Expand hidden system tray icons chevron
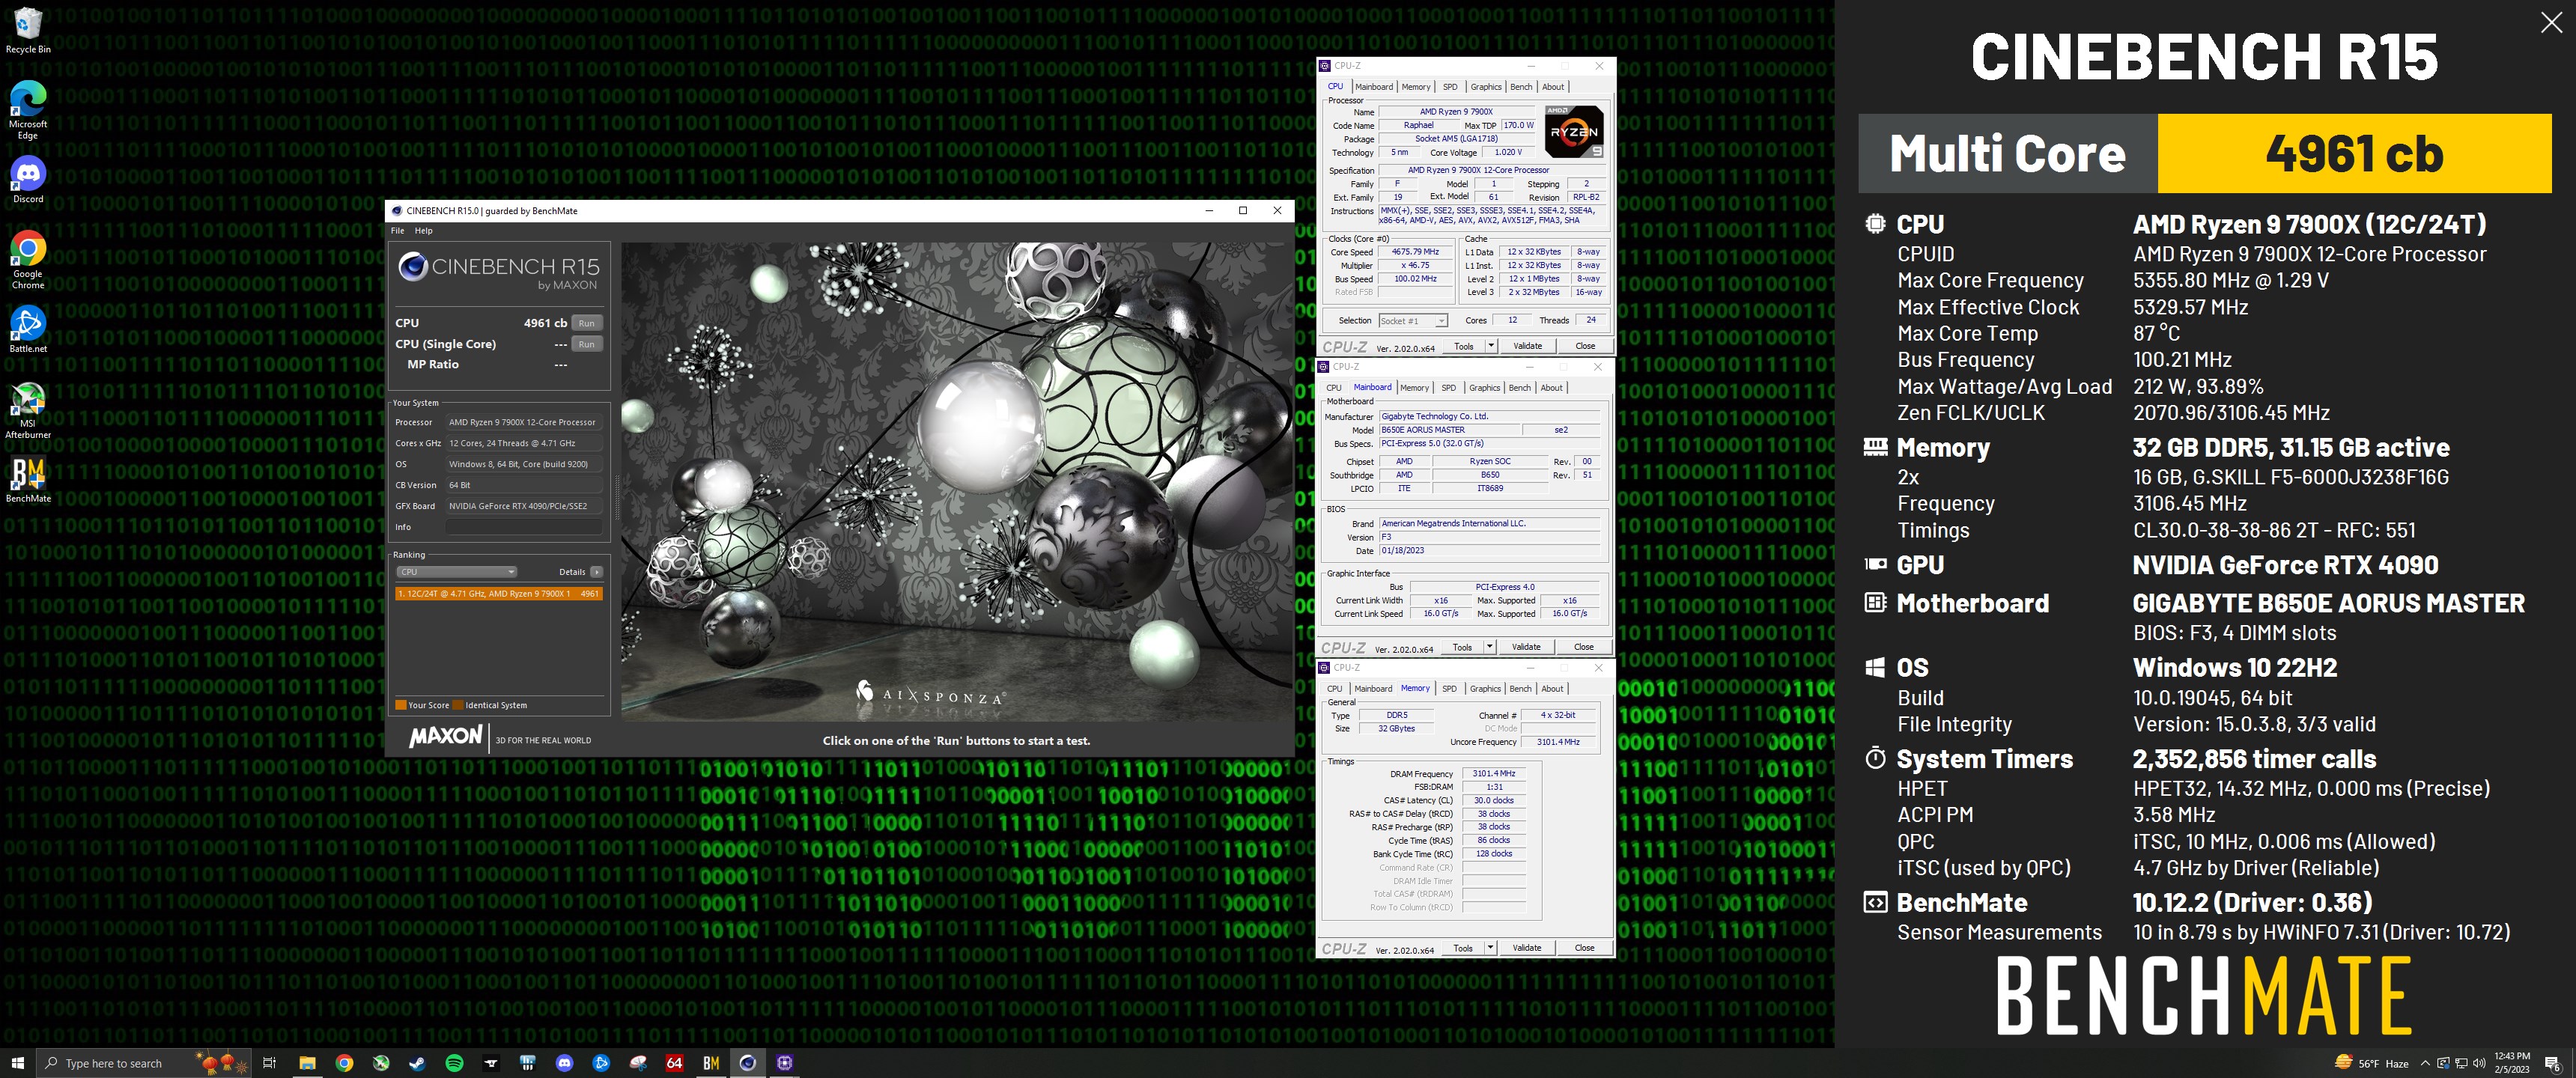This screenshot has width=2576, height=1078. 2424,1063
